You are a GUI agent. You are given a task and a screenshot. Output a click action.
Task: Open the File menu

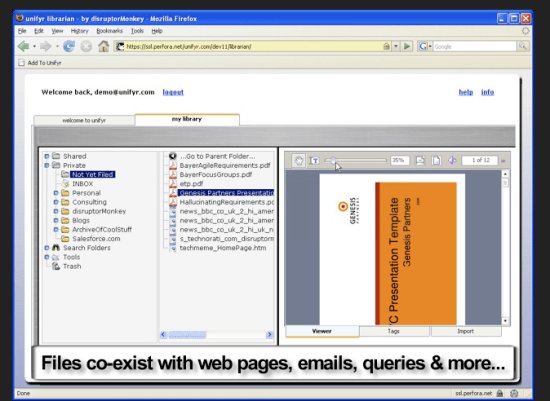[22, 31]
